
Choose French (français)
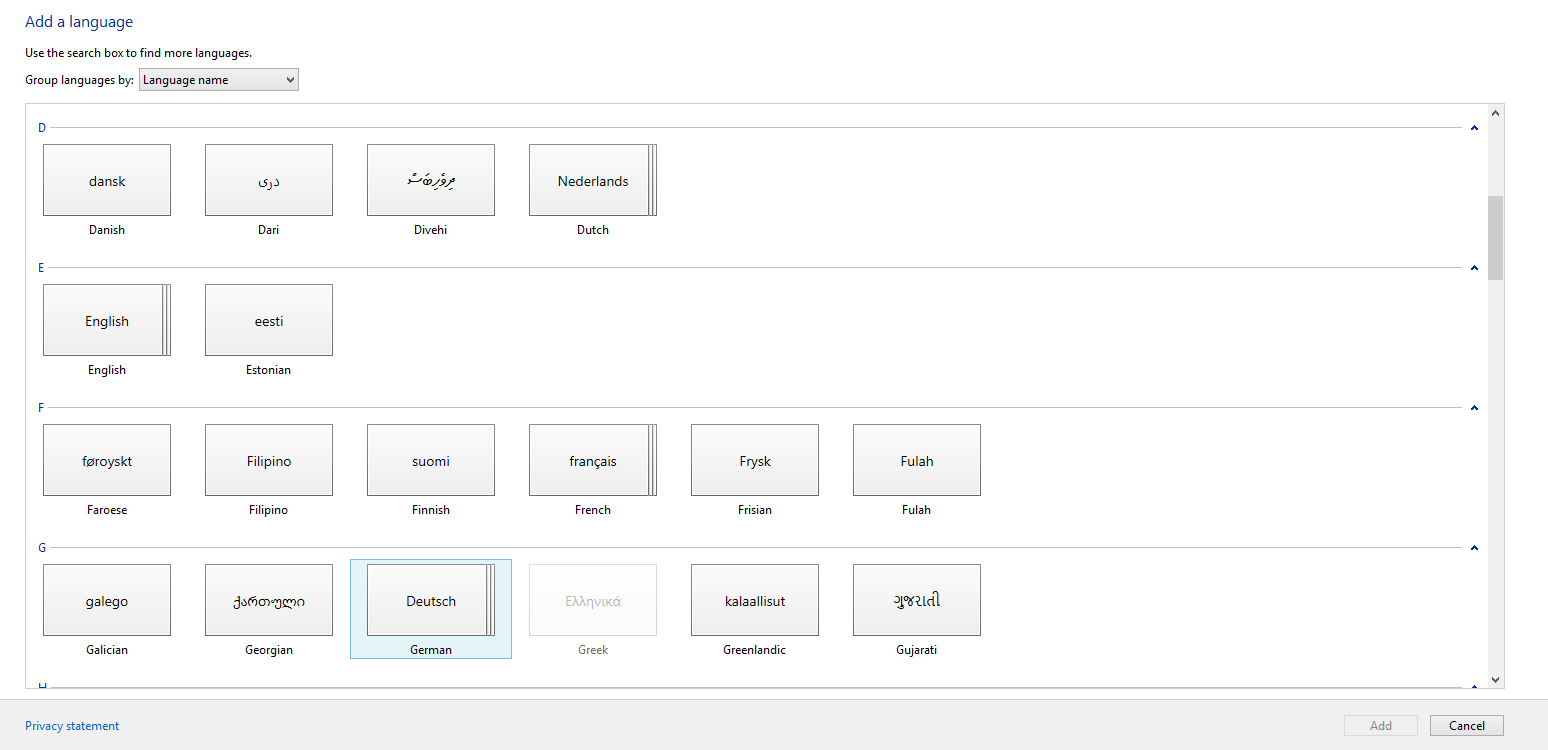coord(592,460)
